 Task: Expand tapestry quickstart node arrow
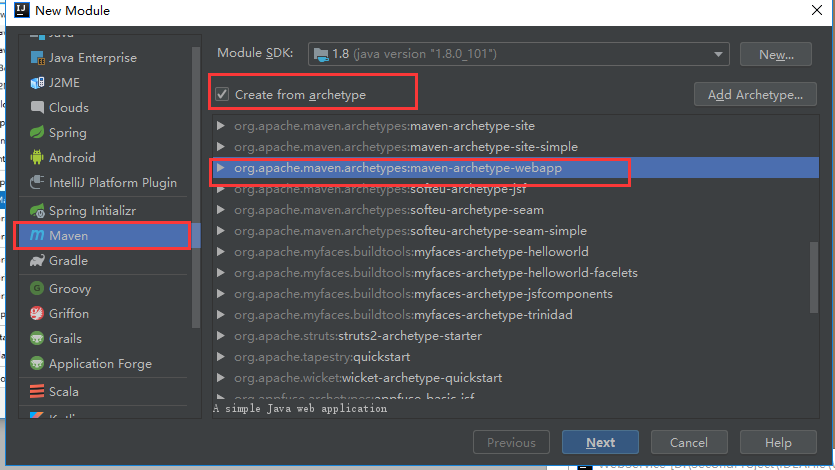(220, 357)
